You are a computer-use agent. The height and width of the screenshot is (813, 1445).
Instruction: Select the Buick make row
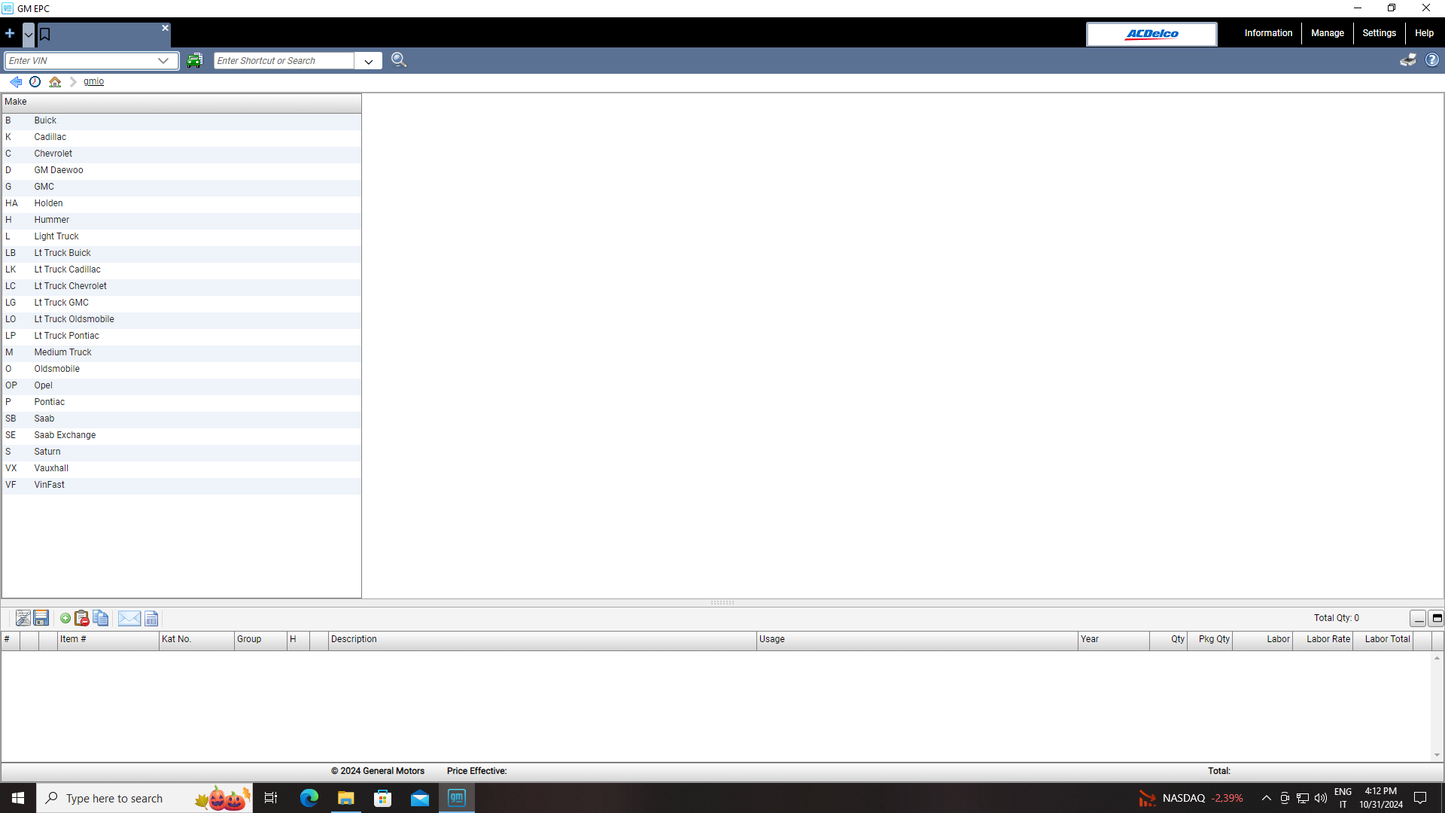(x=181, y=120)
